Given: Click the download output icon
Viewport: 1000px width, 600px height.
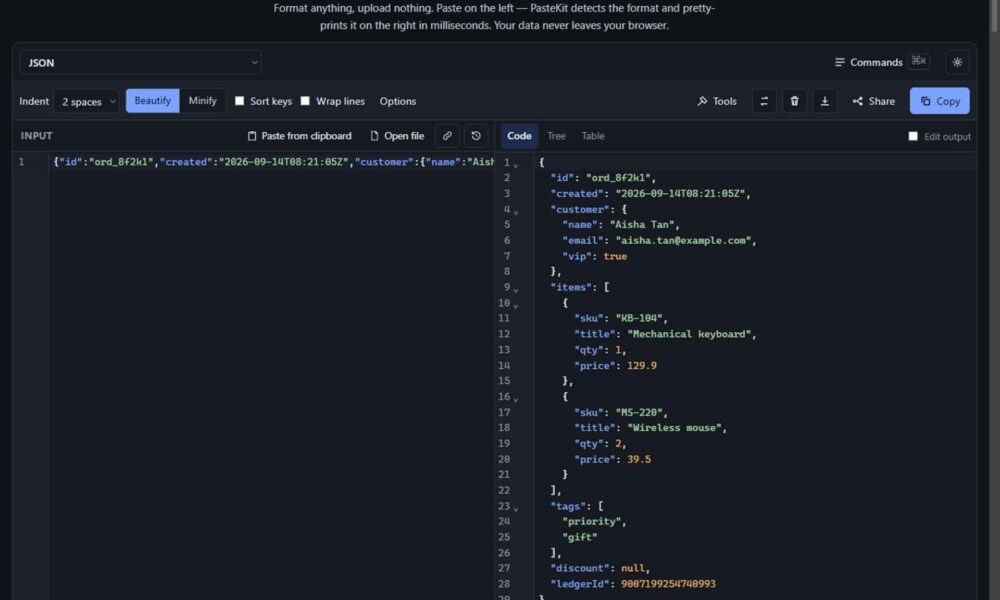Looking at the screenshot, I should coord(825,101).
